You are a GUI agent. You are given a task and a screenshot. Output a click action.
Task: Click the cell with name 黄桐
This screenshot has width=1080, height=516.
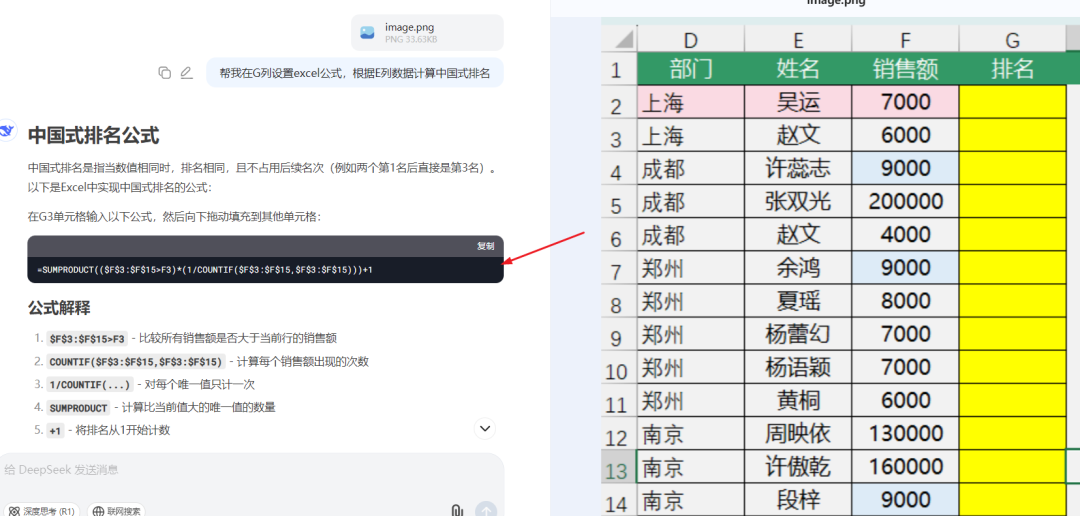(798, 400)
